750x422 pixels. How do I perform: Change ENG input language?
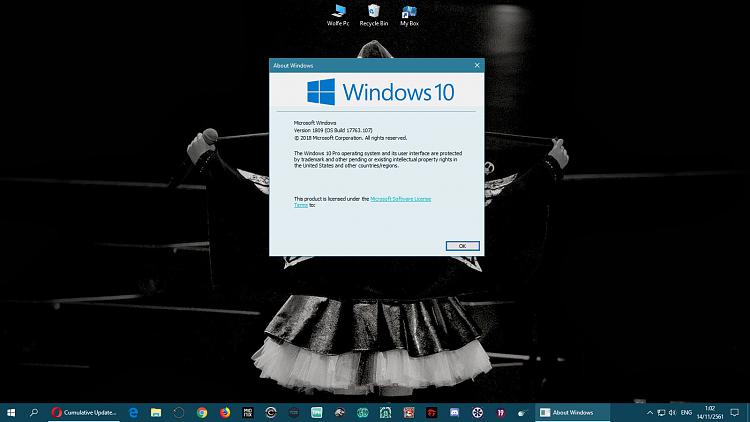tap(686, 412)
